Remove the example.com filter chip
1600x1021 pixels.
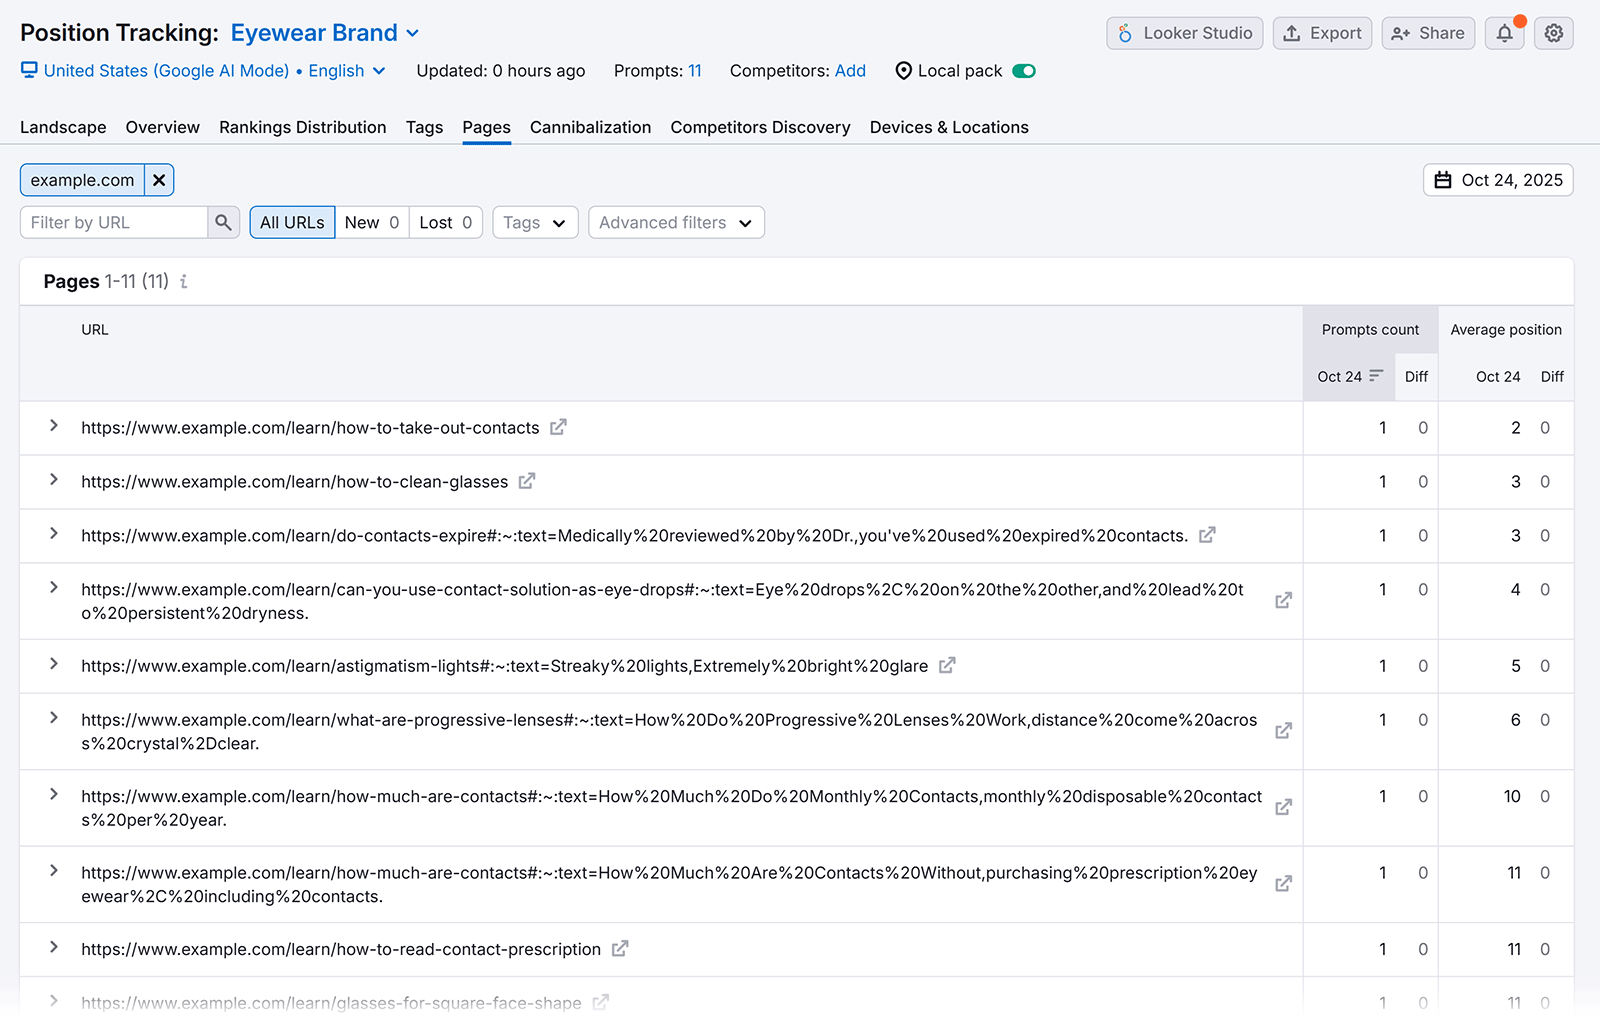tap(159, 180)
